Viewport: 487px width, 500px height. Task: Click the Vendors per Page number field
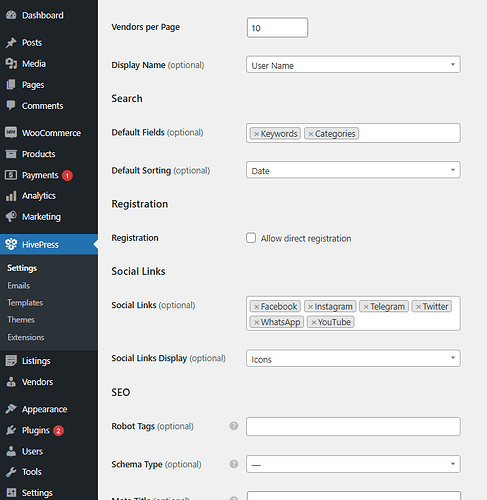(x=277, y=28)
